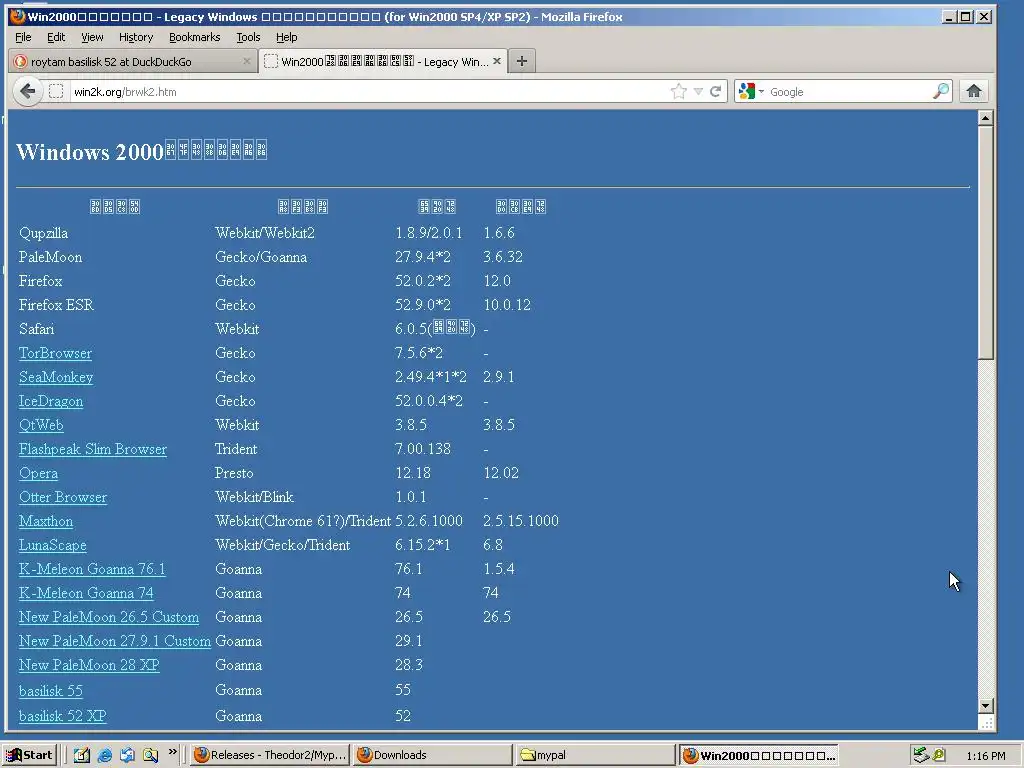1024x768 pixels.
Task: Click the site identity icon in URL bar
Action: click(x=56, y=91)
